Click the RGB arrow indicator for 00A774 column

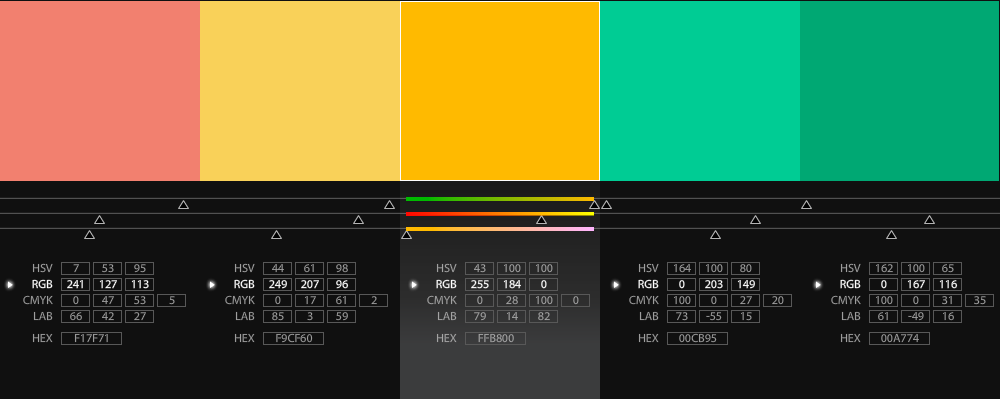818,285
